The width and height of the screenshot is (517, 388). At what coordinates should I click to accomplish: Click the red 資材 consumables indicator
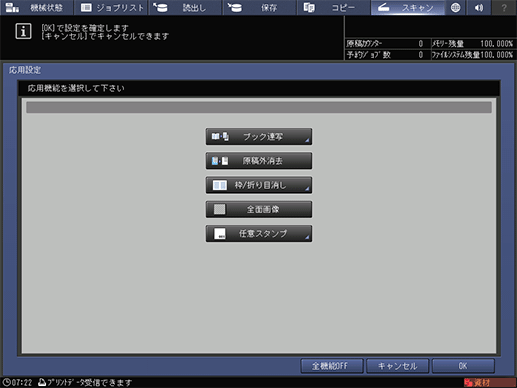coord(489,382)
